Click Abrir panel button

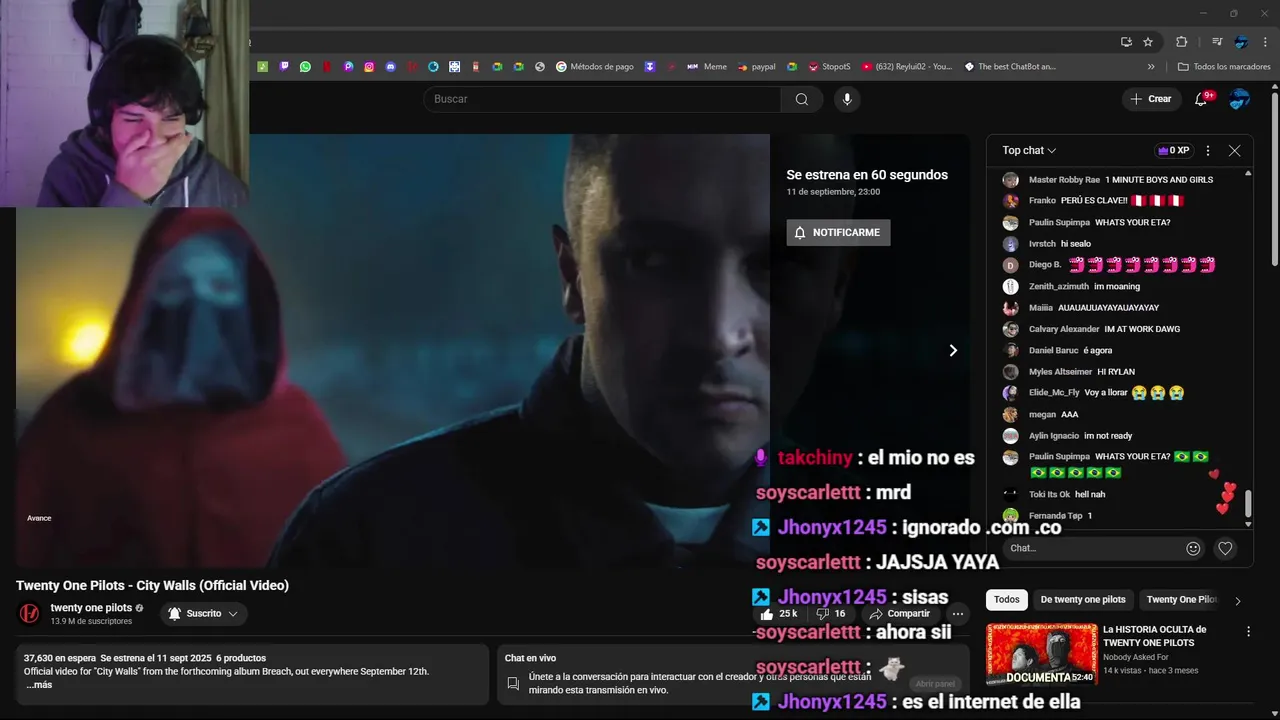pos(935,684)
